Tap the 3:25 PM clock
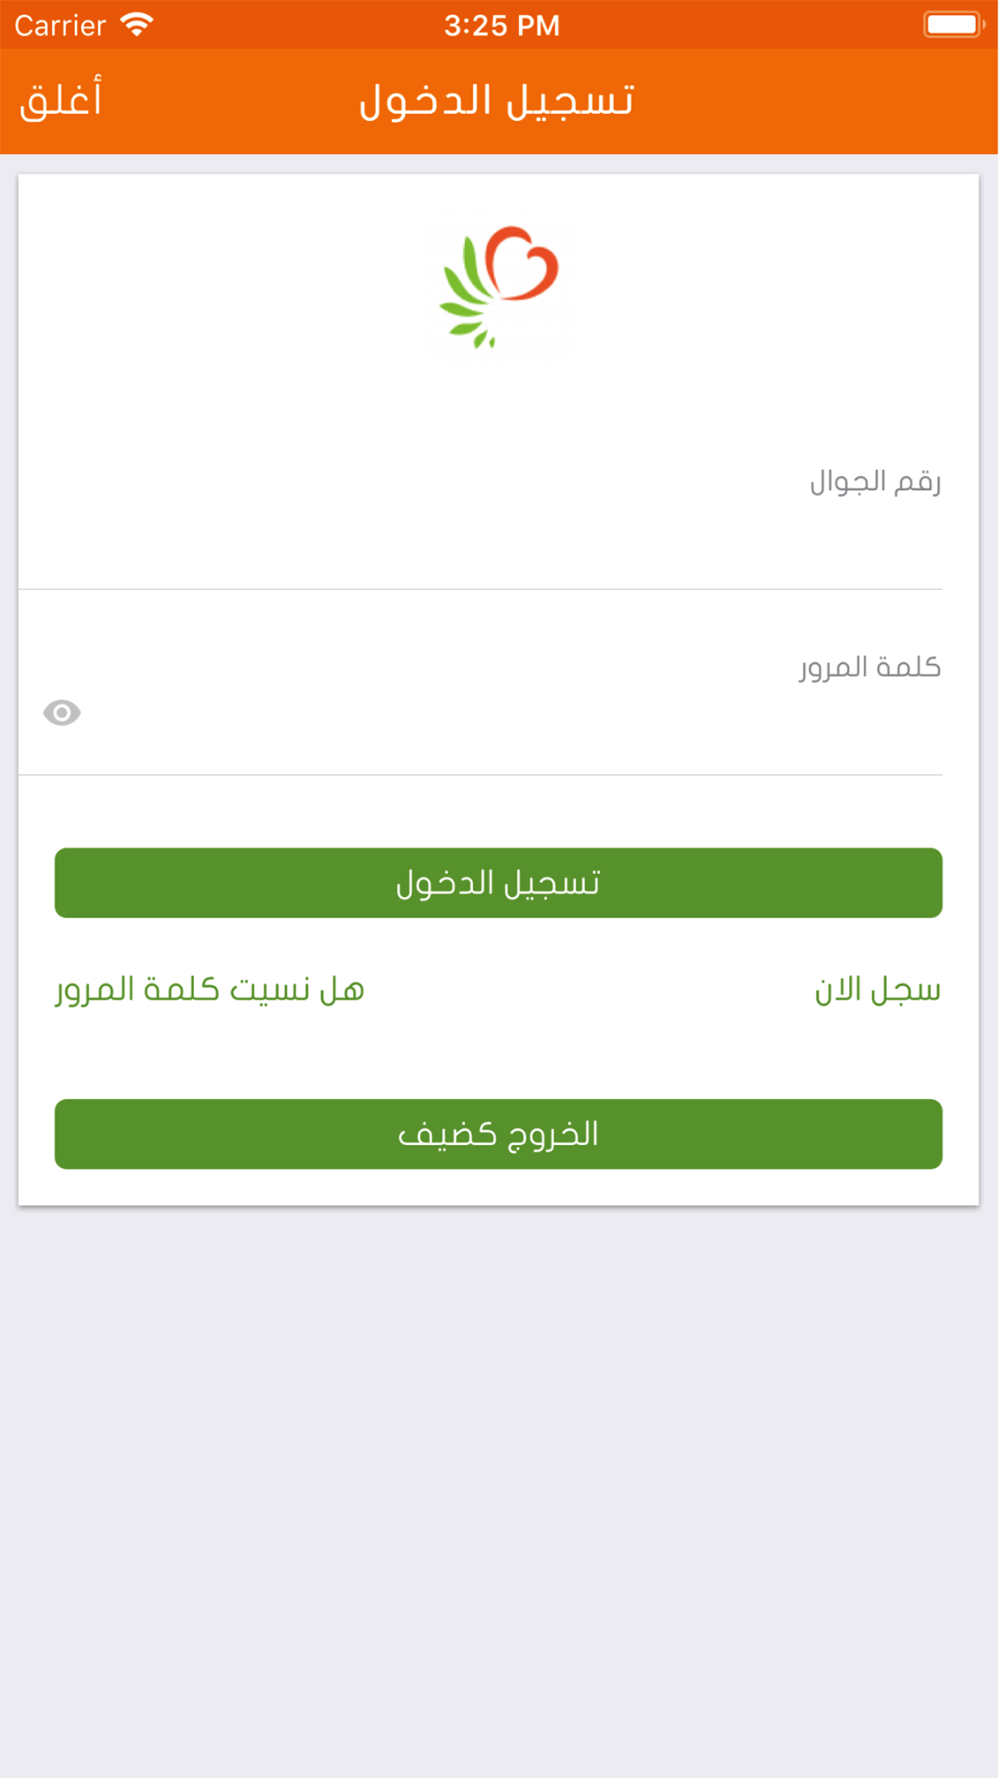This screenshot has width=1000, height=1778. tap(502, 25)
